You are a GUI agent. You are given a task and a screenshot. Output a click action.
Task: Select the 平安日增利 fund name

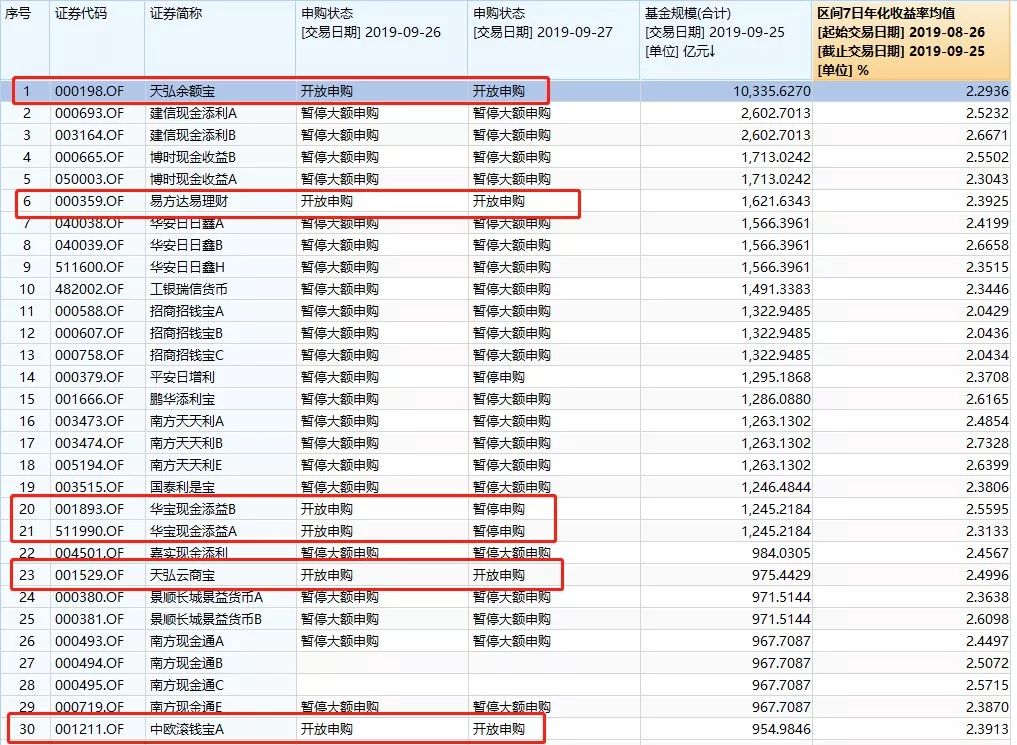182,377
